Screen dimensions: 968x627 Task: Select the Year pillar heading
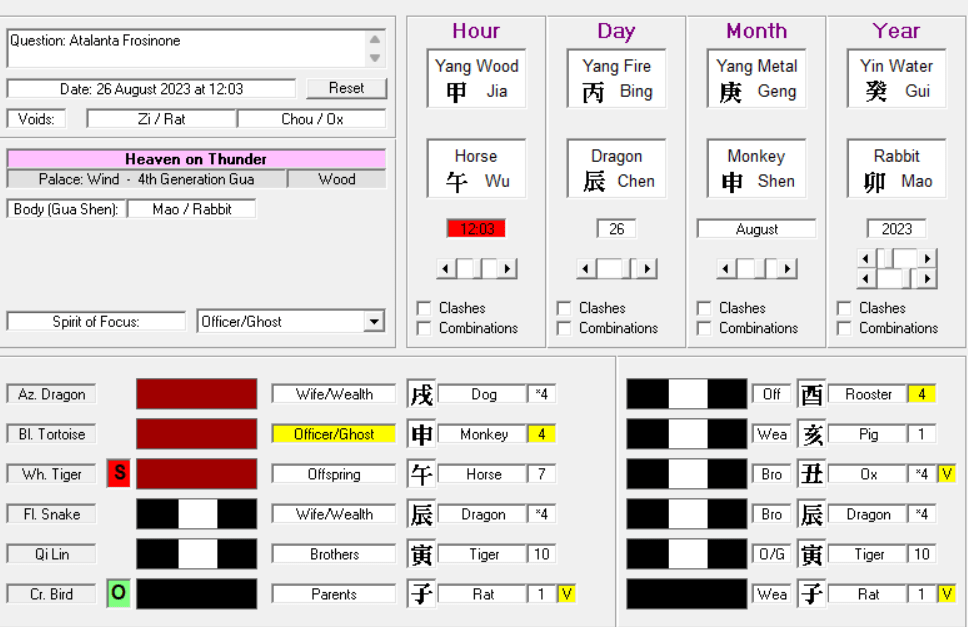pyautogui.click(x=896, y=31)
